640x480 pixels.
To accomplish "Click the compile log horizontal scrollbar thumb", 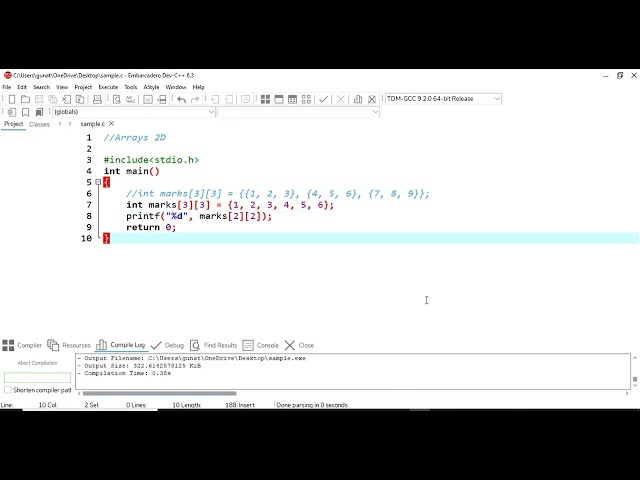I will point(160,393).
